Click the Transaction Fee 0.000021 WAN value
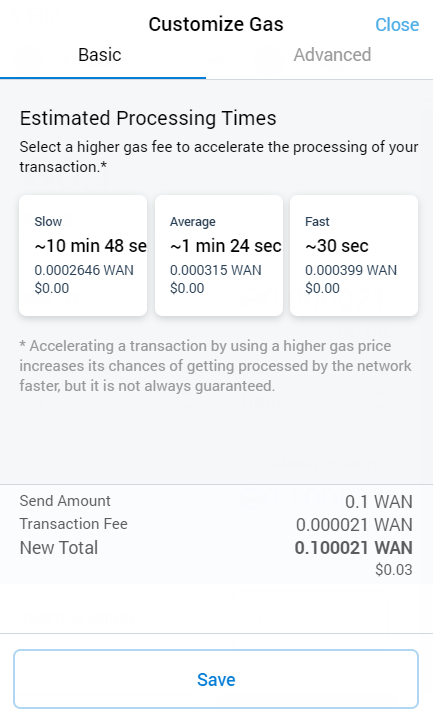 pos(354,525)
